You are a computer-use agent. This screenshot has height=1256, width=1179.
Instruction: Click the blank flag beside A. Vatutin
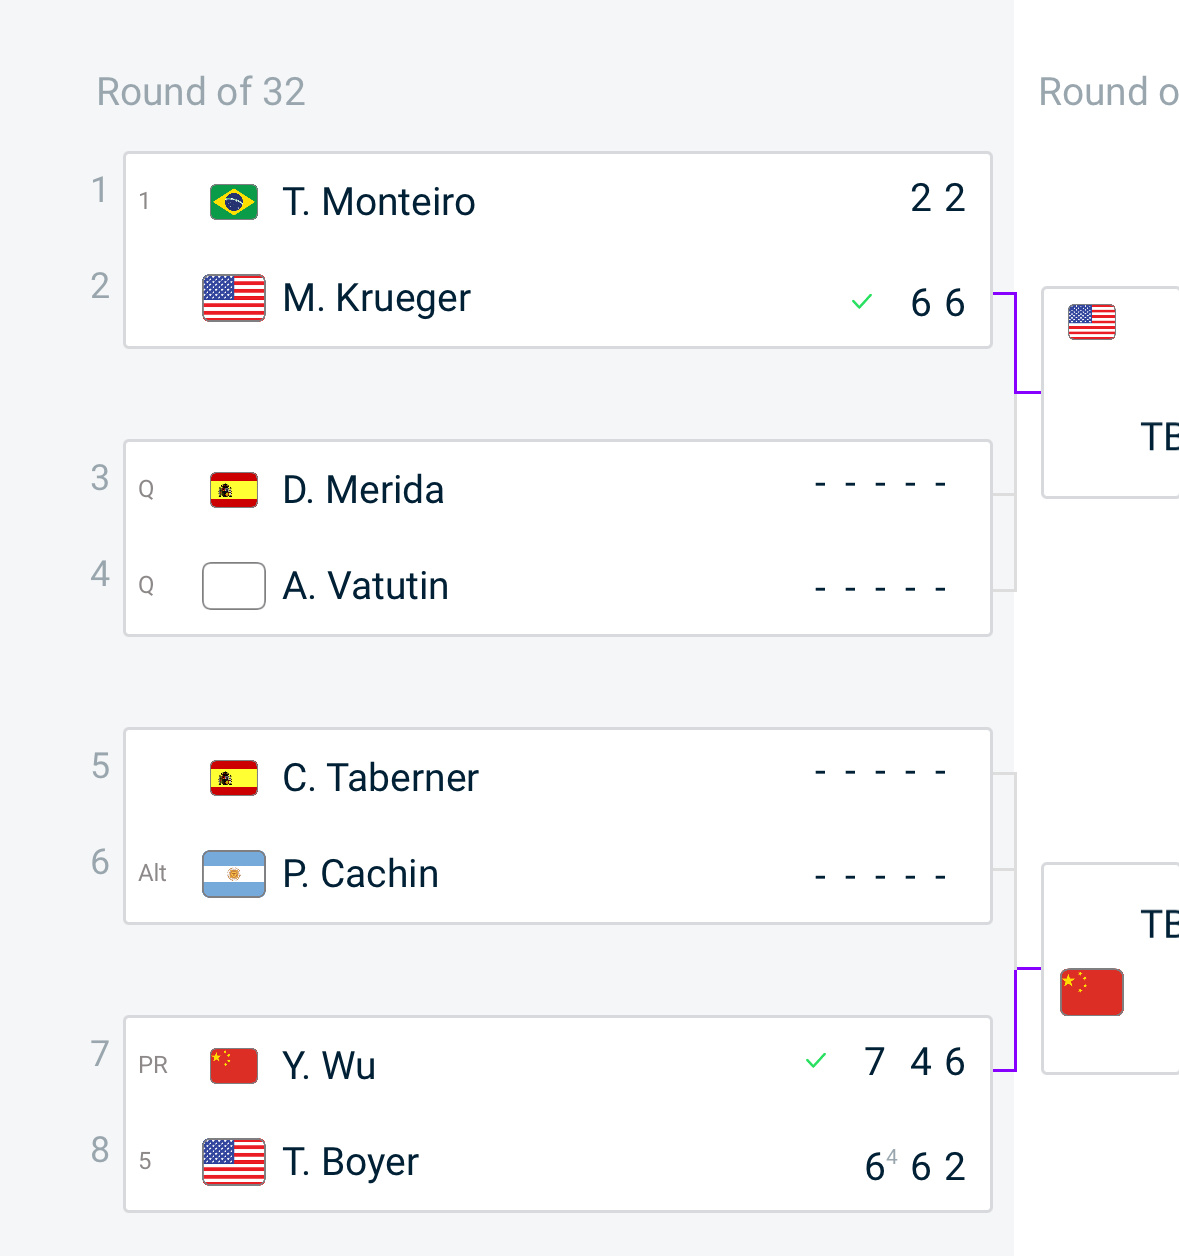coord(234,586)
